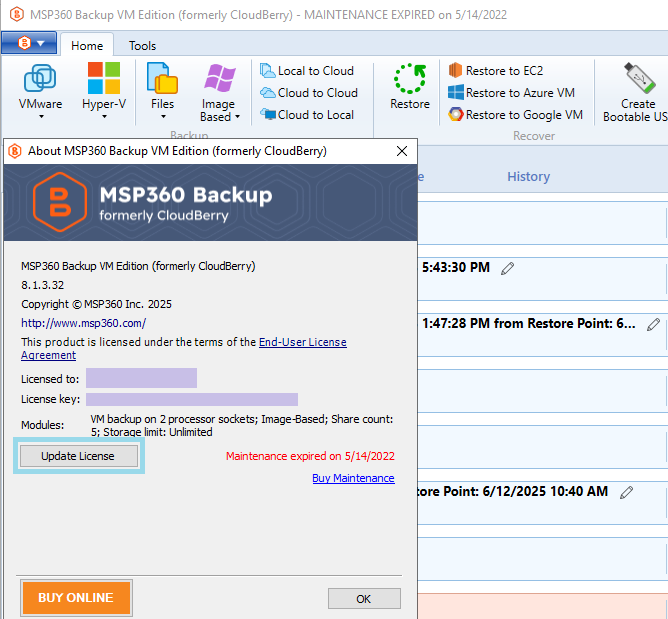This screenshot has width=668, height=619.
Task: Select Cloud to Cloud backup
Action: pyautogui.click(x=309, y=93)
